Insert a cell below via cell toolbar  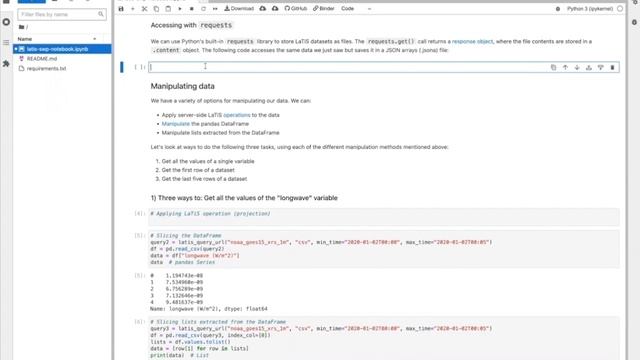pos(601,67)
